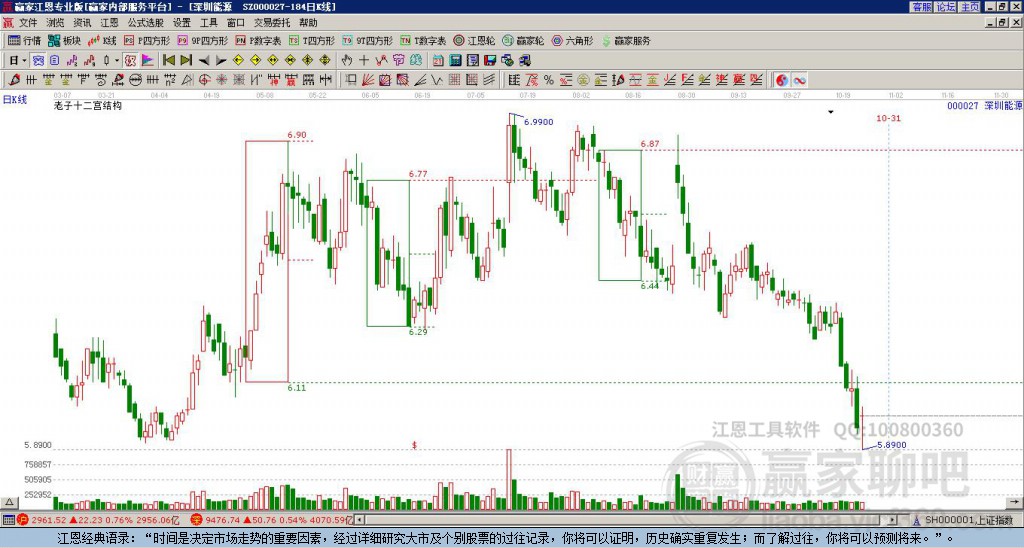Click the hand pan tool icon
This screenshot has height=548, width=1024.
[347, 60]
